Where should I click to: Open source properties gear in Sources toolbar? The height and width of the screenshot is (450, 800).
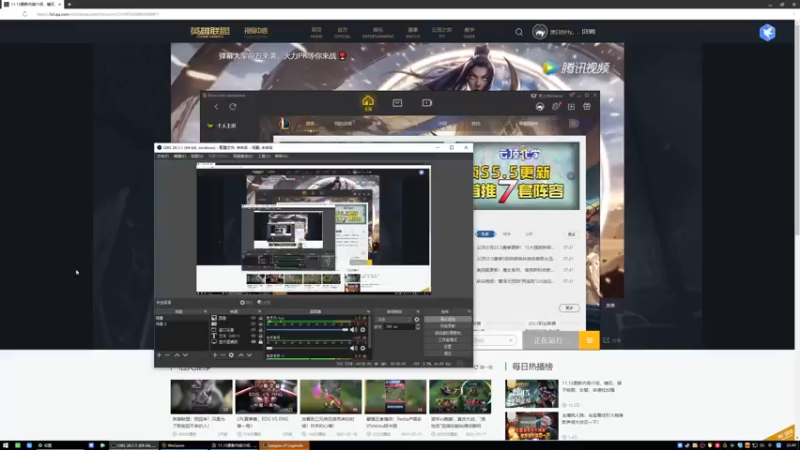pos(231,355)
